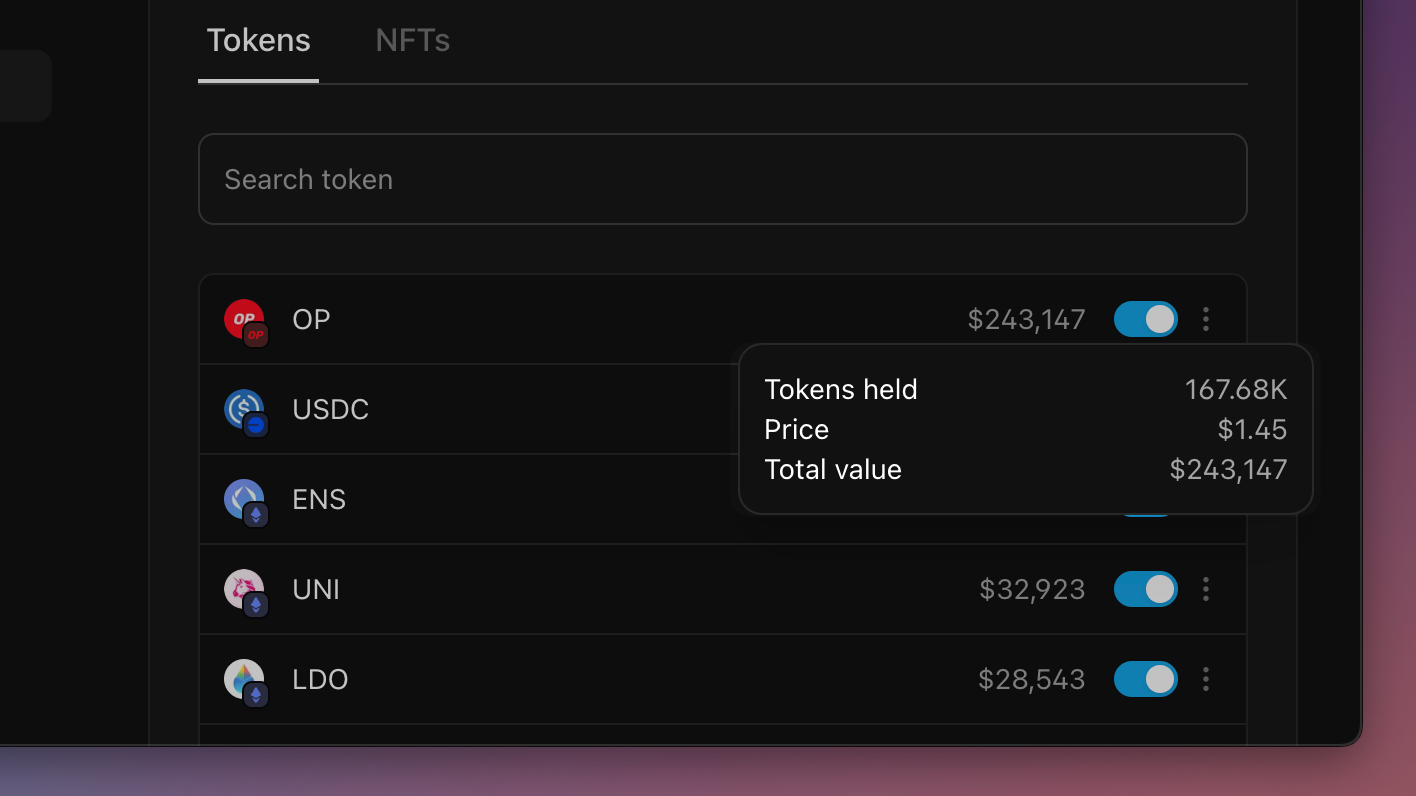Click the Ethereum network badge on LDO

256,695
